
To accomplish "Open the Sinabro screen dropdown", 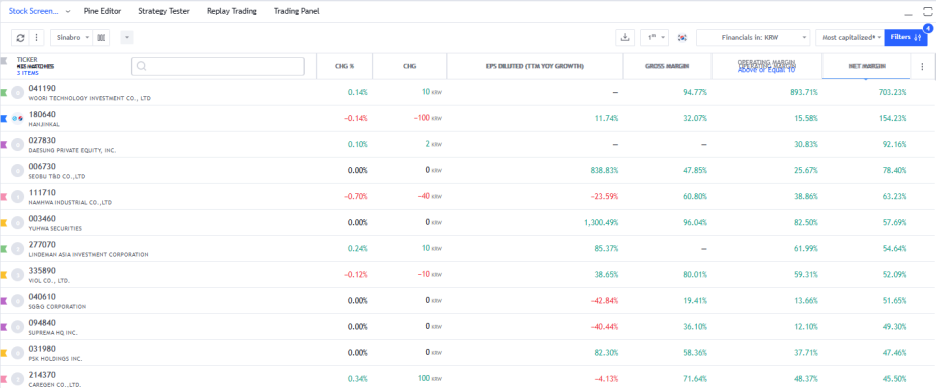I will 72,38.
